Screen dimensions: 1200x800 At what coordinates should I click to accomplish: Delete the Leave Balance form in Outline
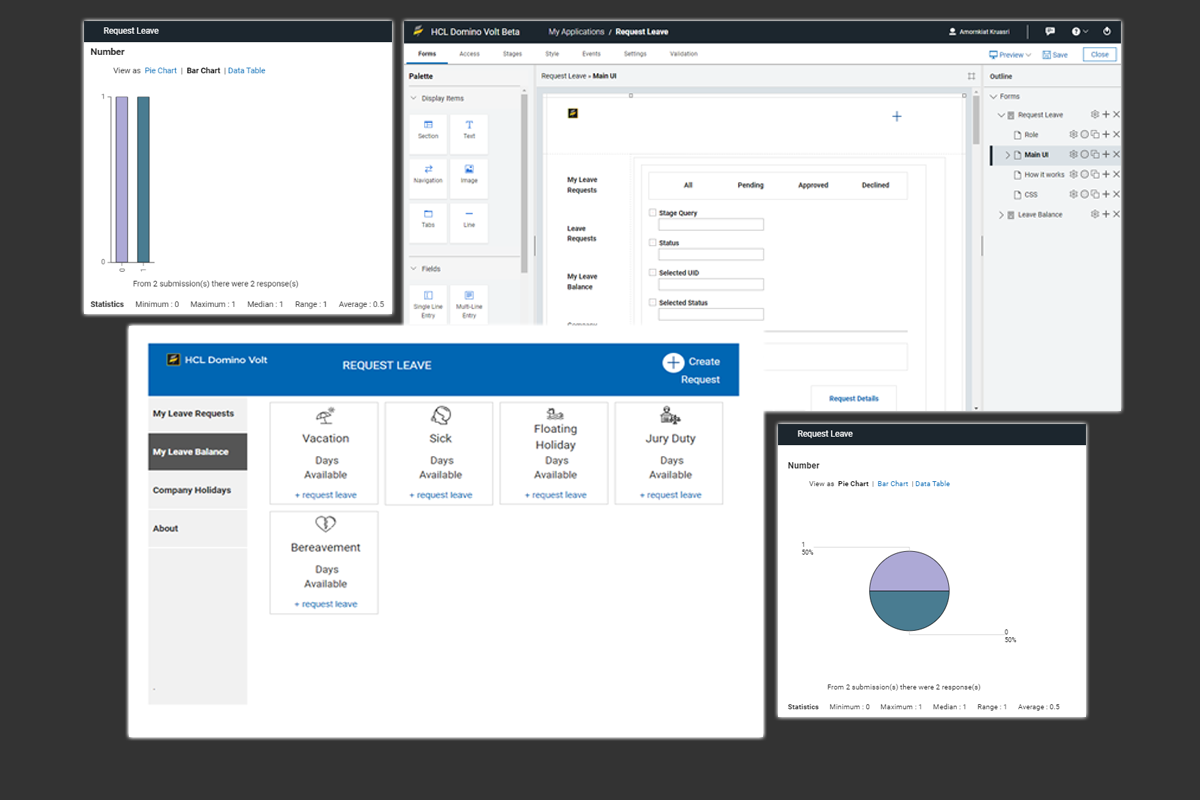pyautogui.click(x=1117, y=214)
